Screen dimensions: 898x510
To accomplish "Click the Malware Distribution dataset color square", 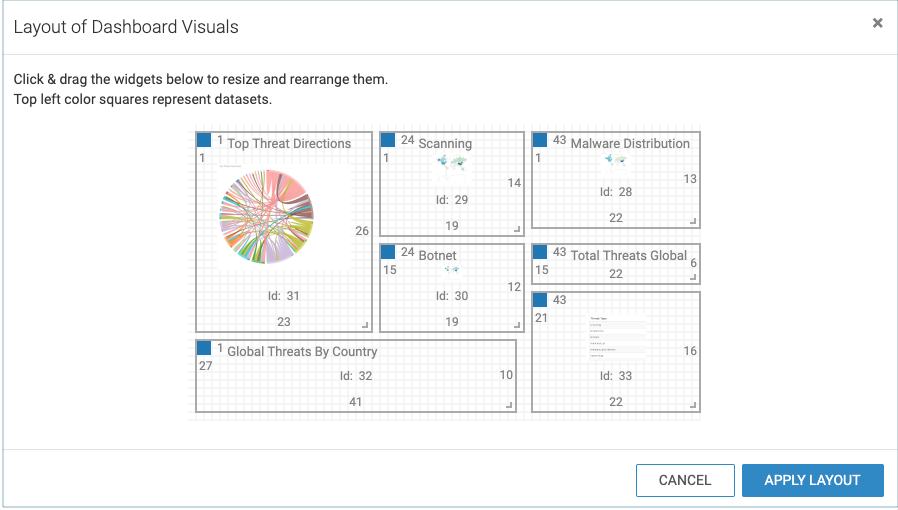I will 540,141.
